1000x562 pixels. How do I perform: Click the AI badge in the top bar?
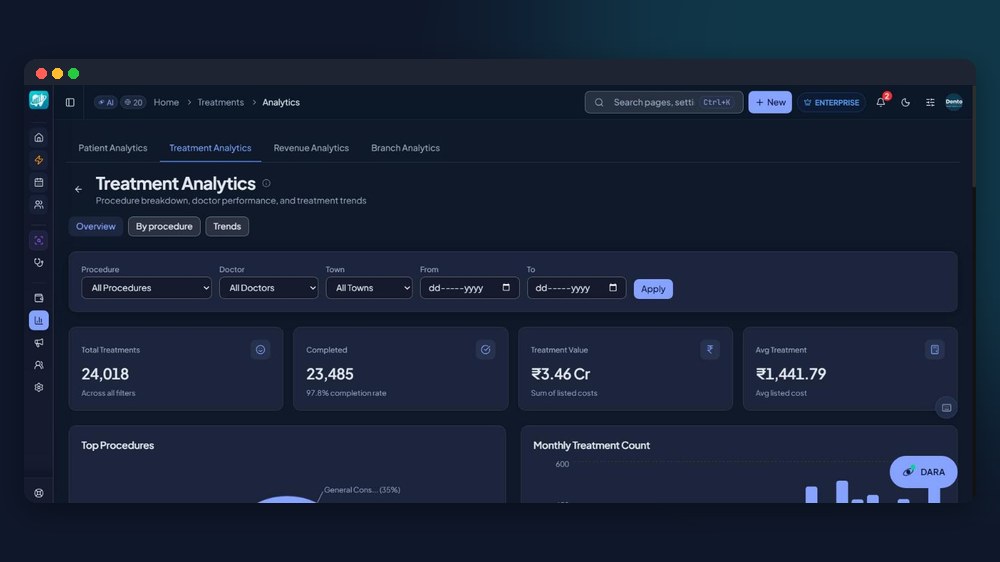click(x=106, y=102)
